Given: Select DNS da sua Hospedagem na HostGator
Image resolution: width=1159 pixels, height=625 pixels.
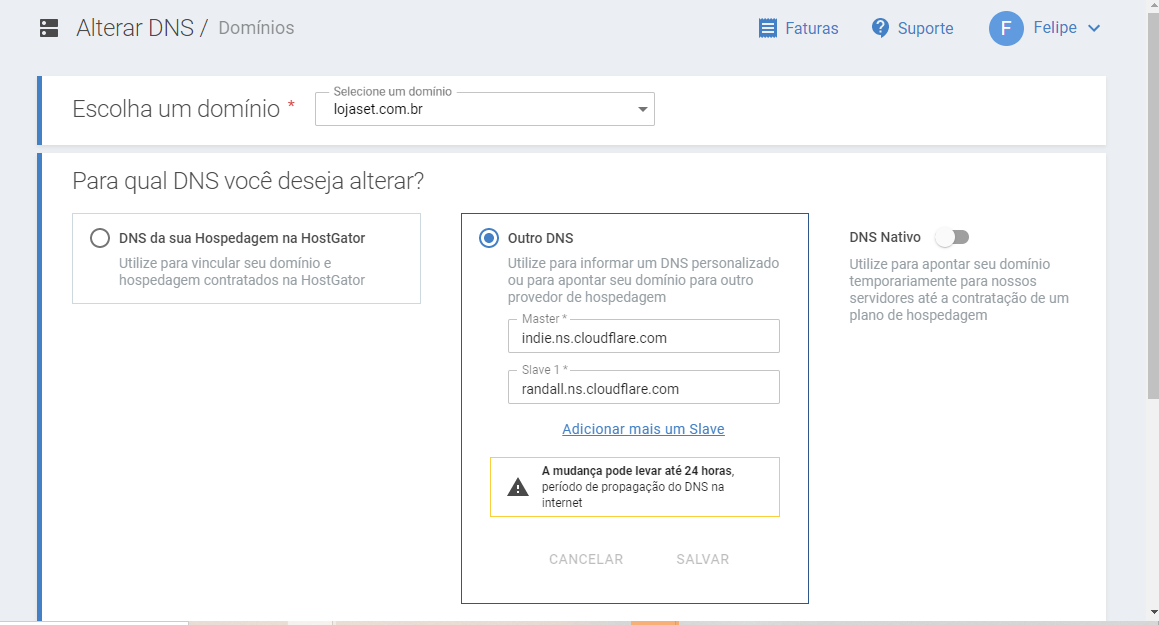Looking at the screenshot, I should (100, 238).
